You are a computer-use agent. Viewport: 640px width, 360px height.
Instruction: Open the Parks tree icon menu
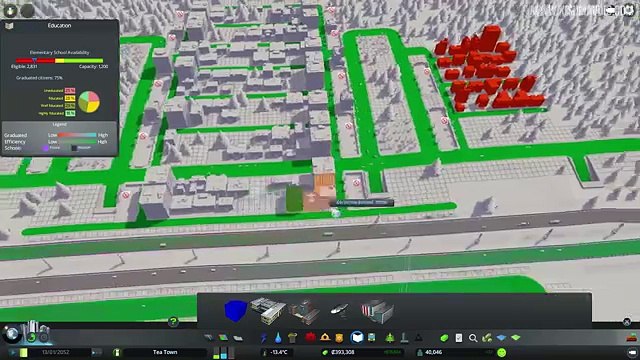coord(390,338)
